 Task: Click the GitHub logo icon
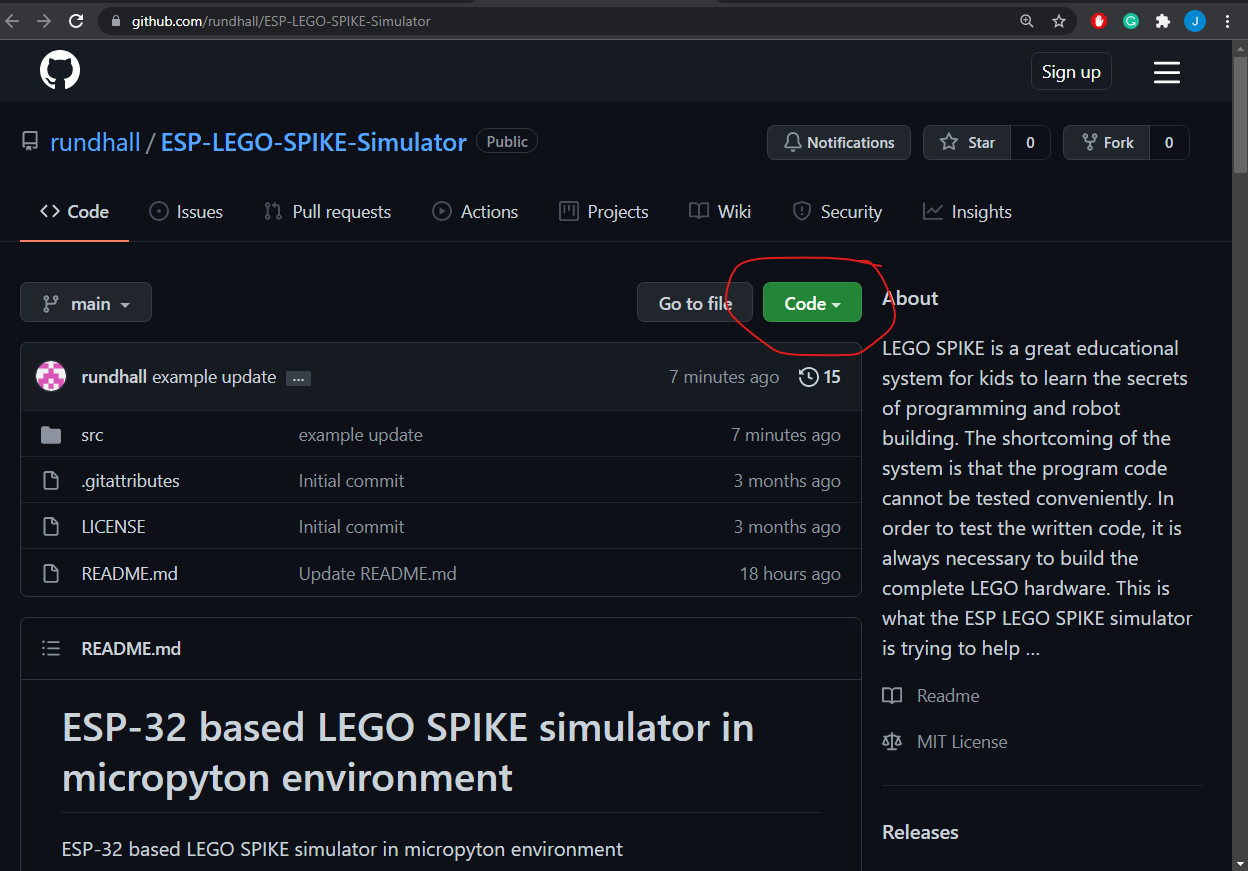[60, 70]
